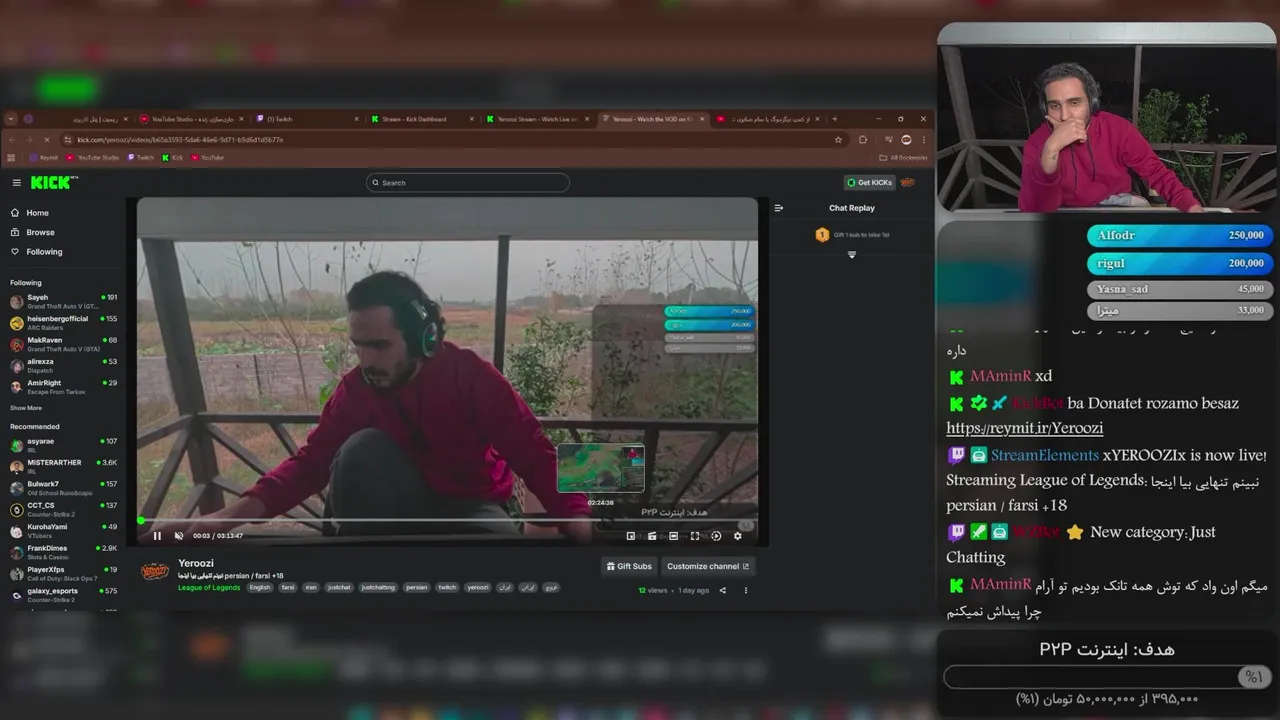Image resolution: width=1280 pixels, height=720 pixels.
Task: Click the playback speed icon in player
Action: click(716, 536)
